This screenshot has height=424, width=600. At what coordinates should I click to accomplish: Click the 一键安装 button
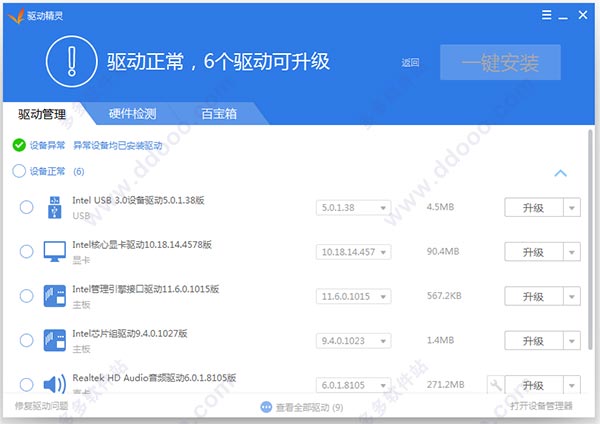pyautogui.click(x=501, y=62)
